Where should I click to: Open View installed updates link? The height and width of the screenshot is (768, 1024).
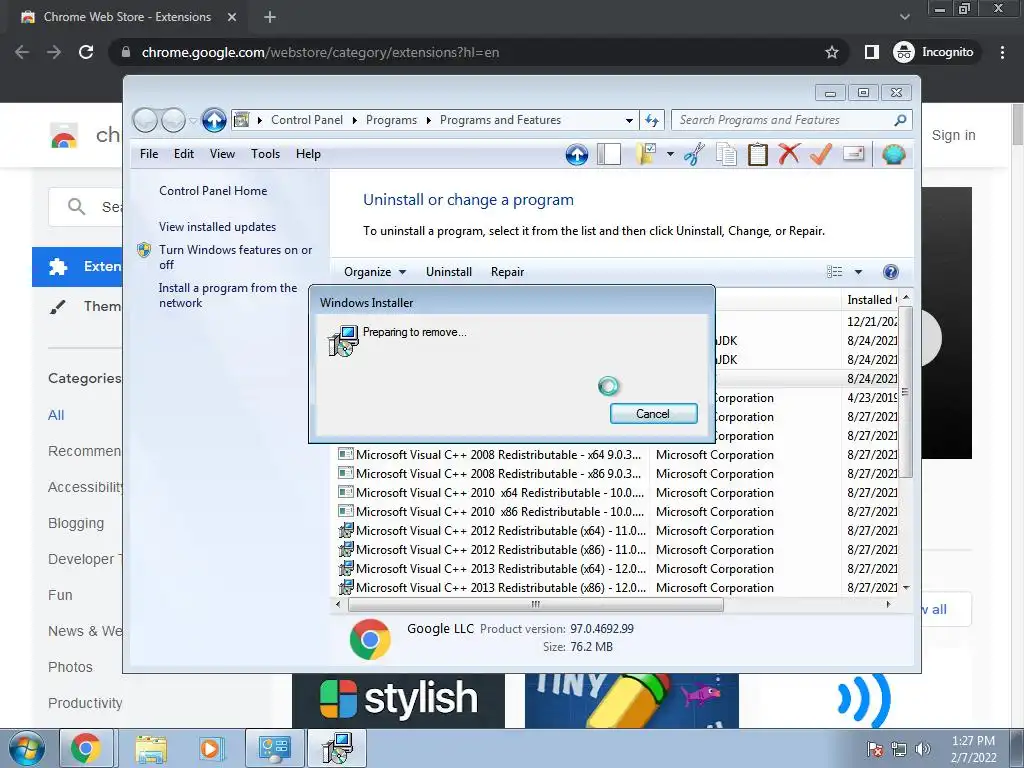217,227
